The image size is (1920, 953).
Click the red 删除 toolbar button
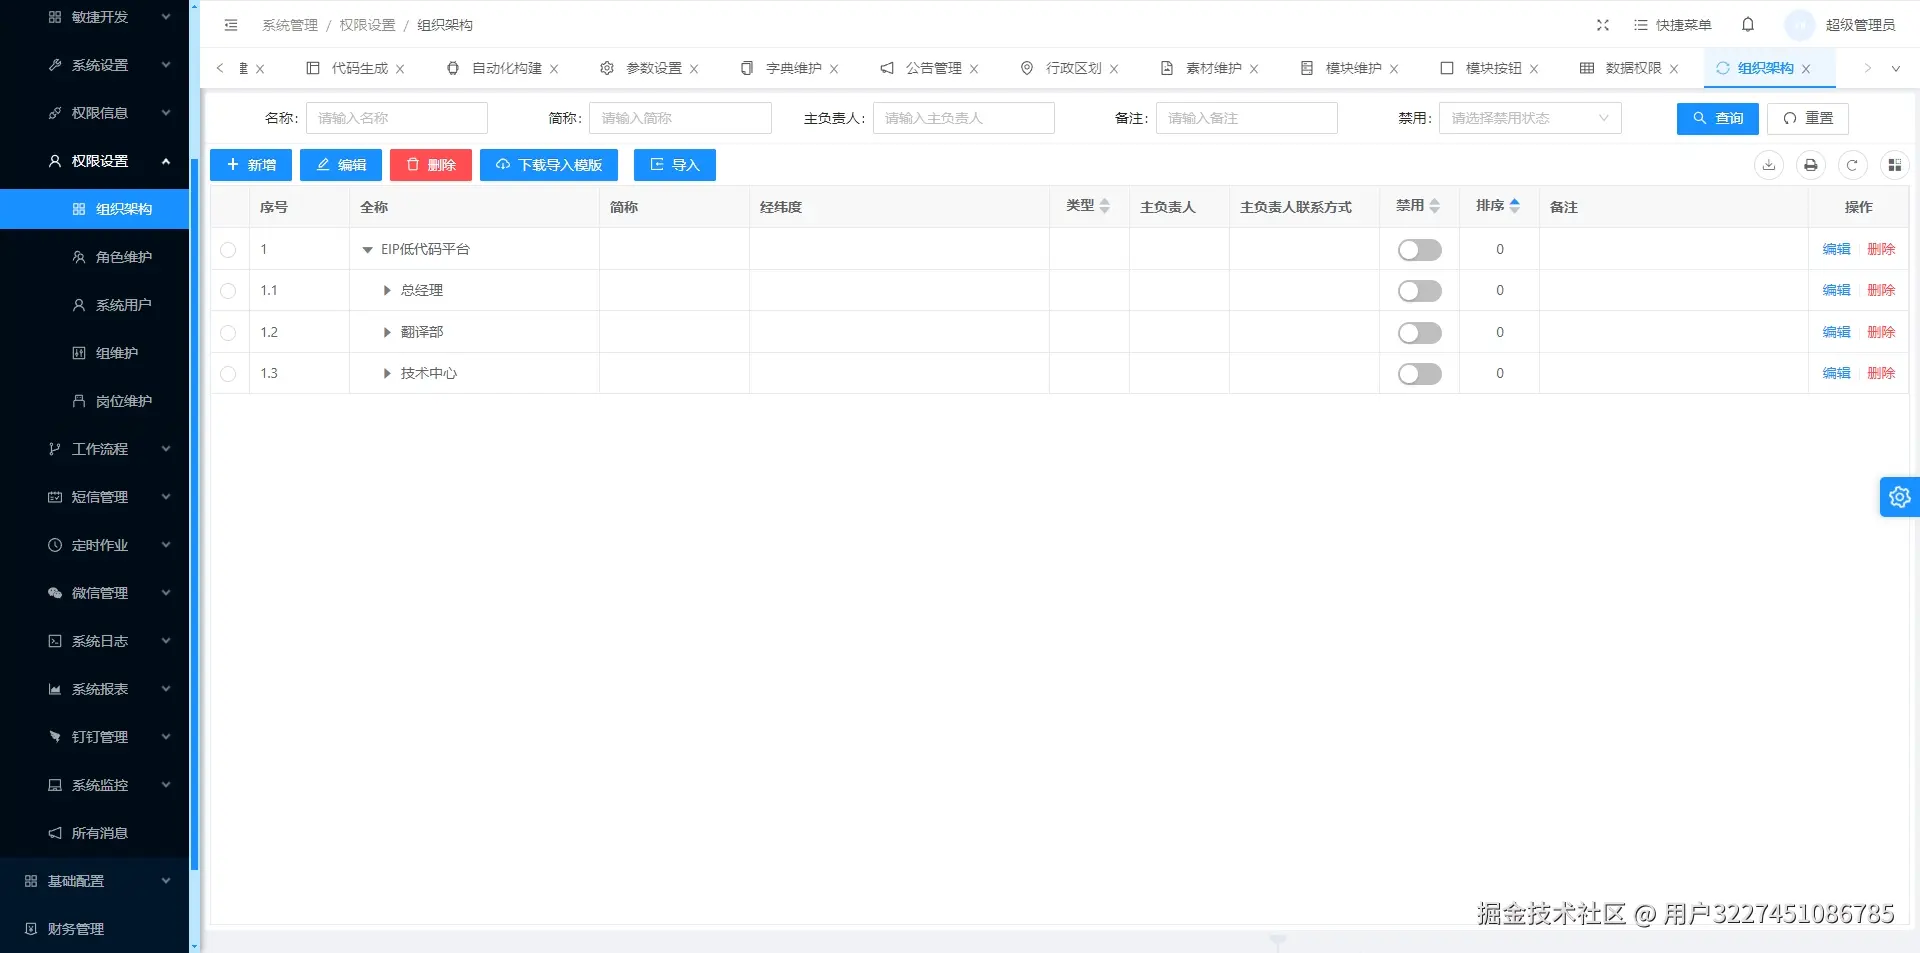[x=431, y=165]
